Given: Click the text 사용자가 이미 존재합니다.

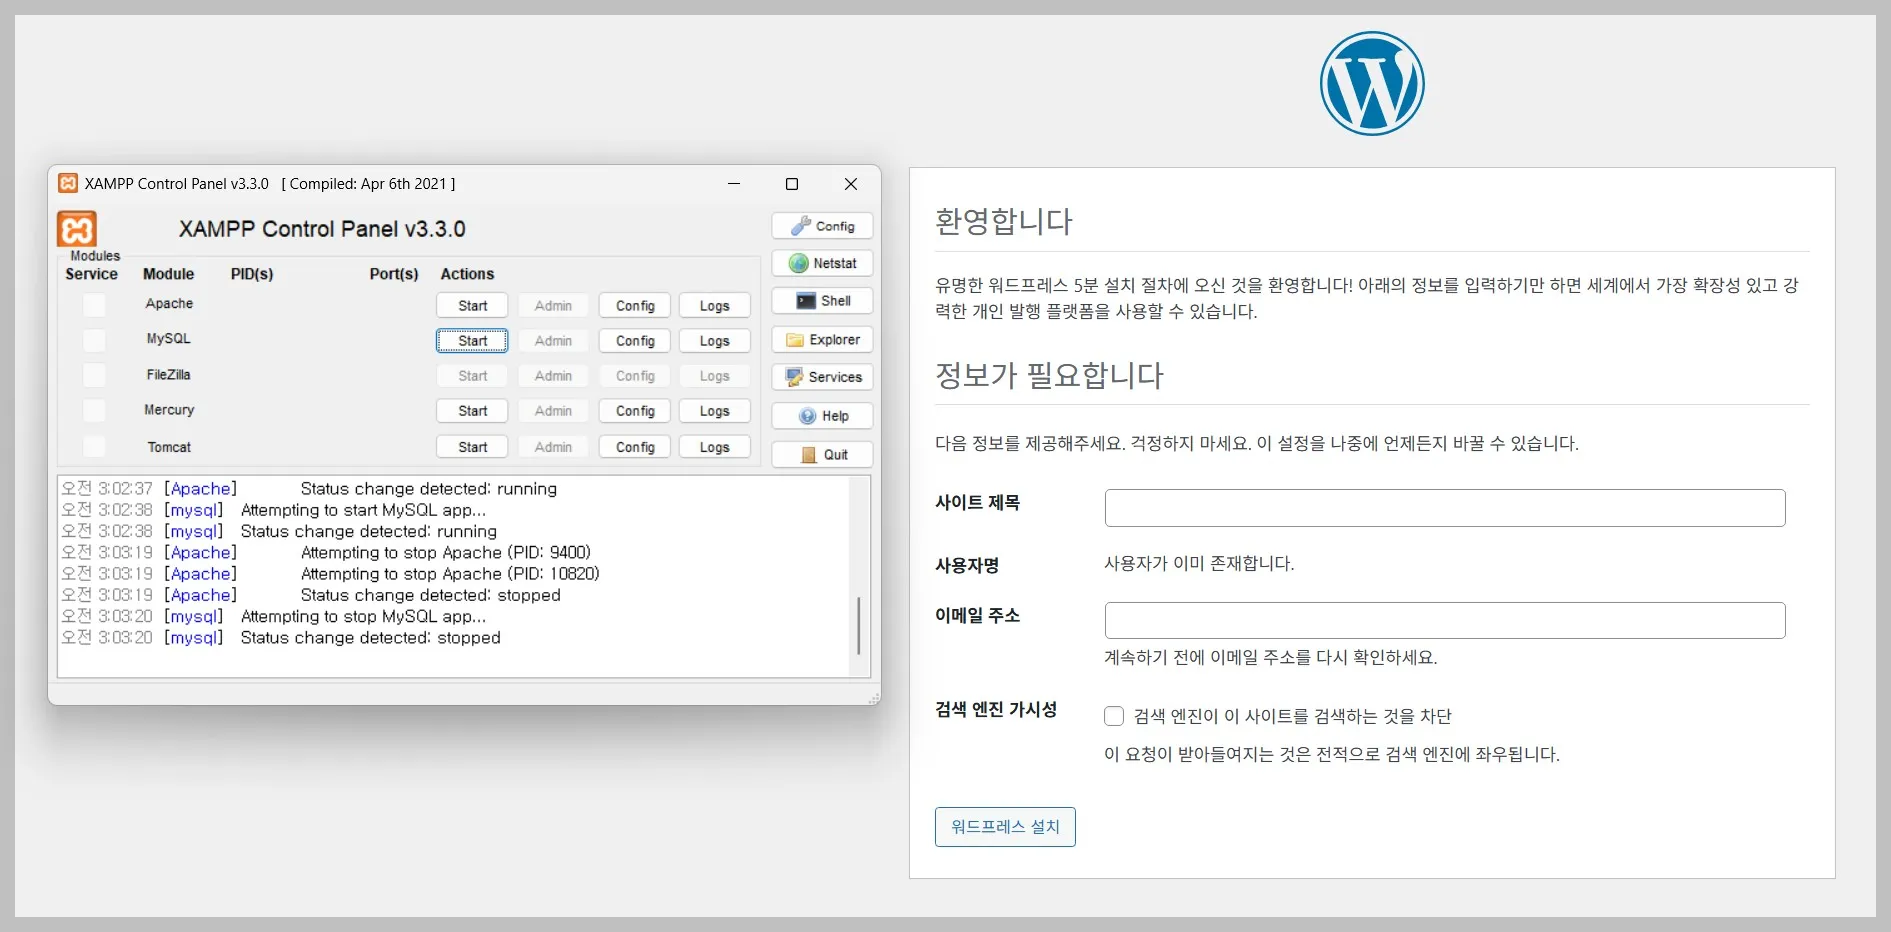Looking at the screenshot, I should [x=1199, y=564].
